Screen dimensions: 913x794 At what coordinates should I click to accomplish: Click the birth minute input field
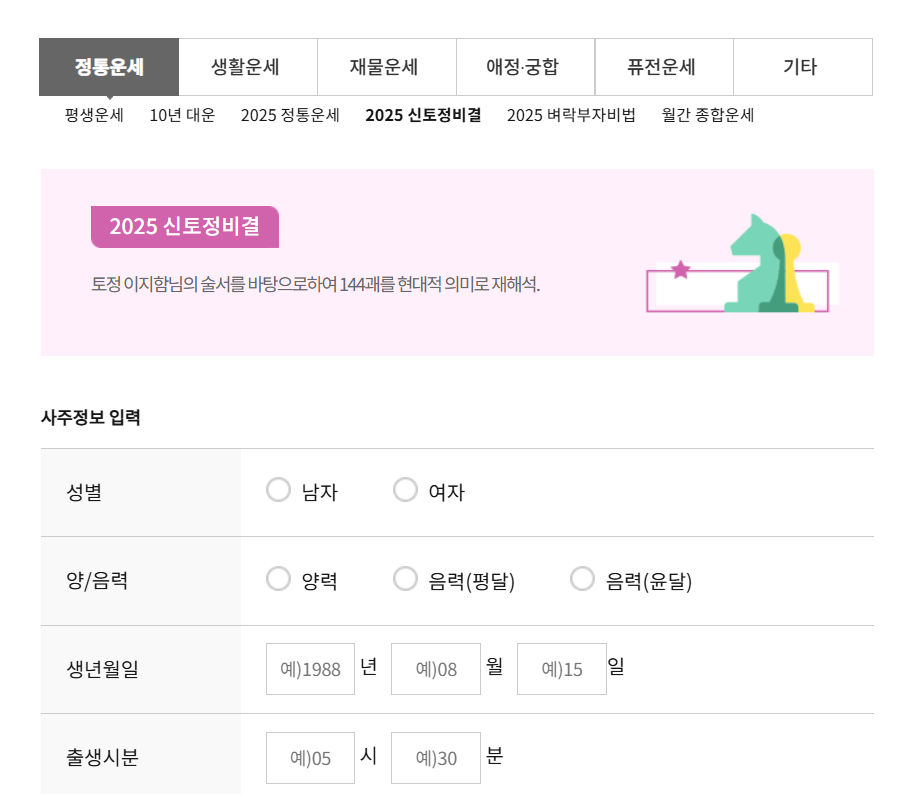coord(436,757)
